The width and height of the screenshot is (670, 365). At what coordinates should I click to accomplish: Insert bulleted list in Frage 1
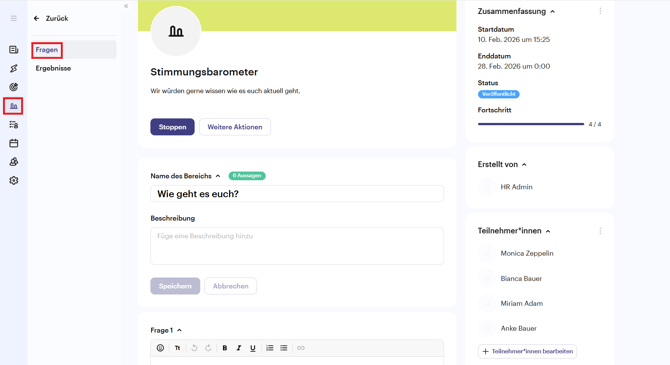pos(284,348)
